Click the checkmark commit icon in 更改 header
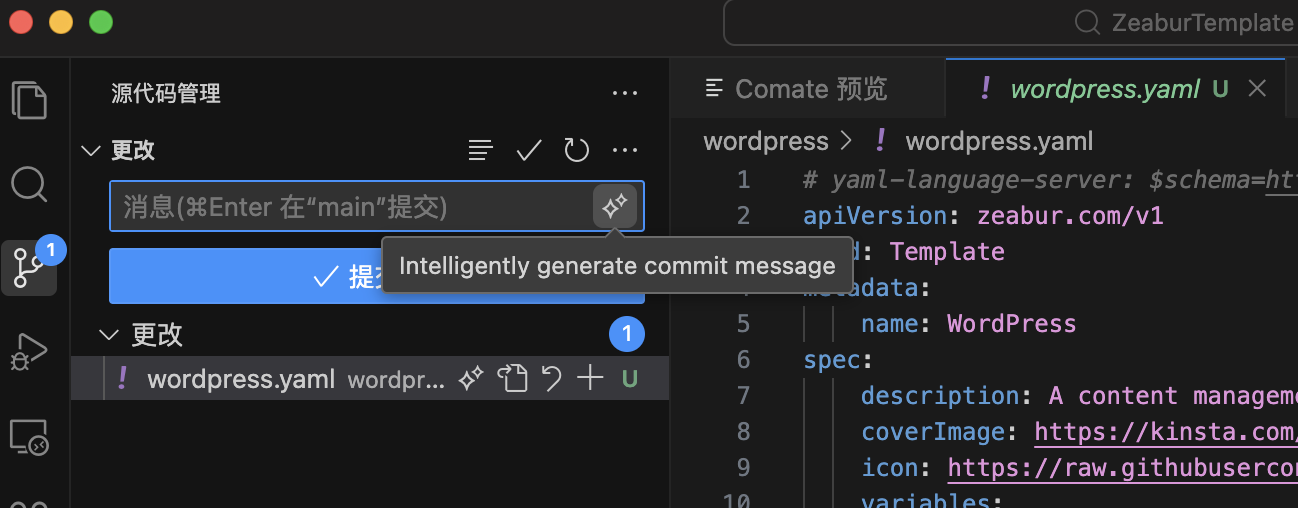 pos(529,151)
